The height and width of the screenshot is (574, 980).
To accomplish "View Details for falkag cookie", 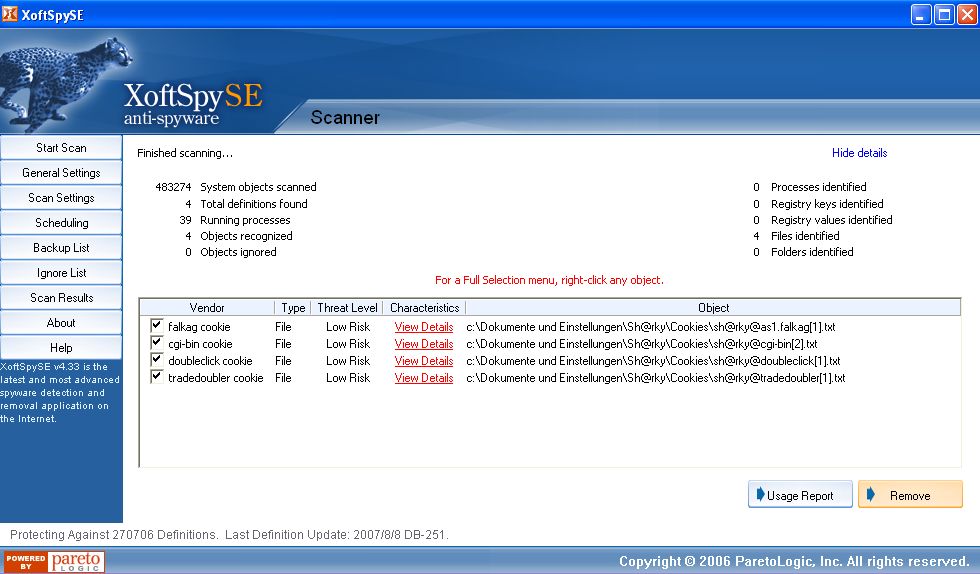I will (423, 327).
